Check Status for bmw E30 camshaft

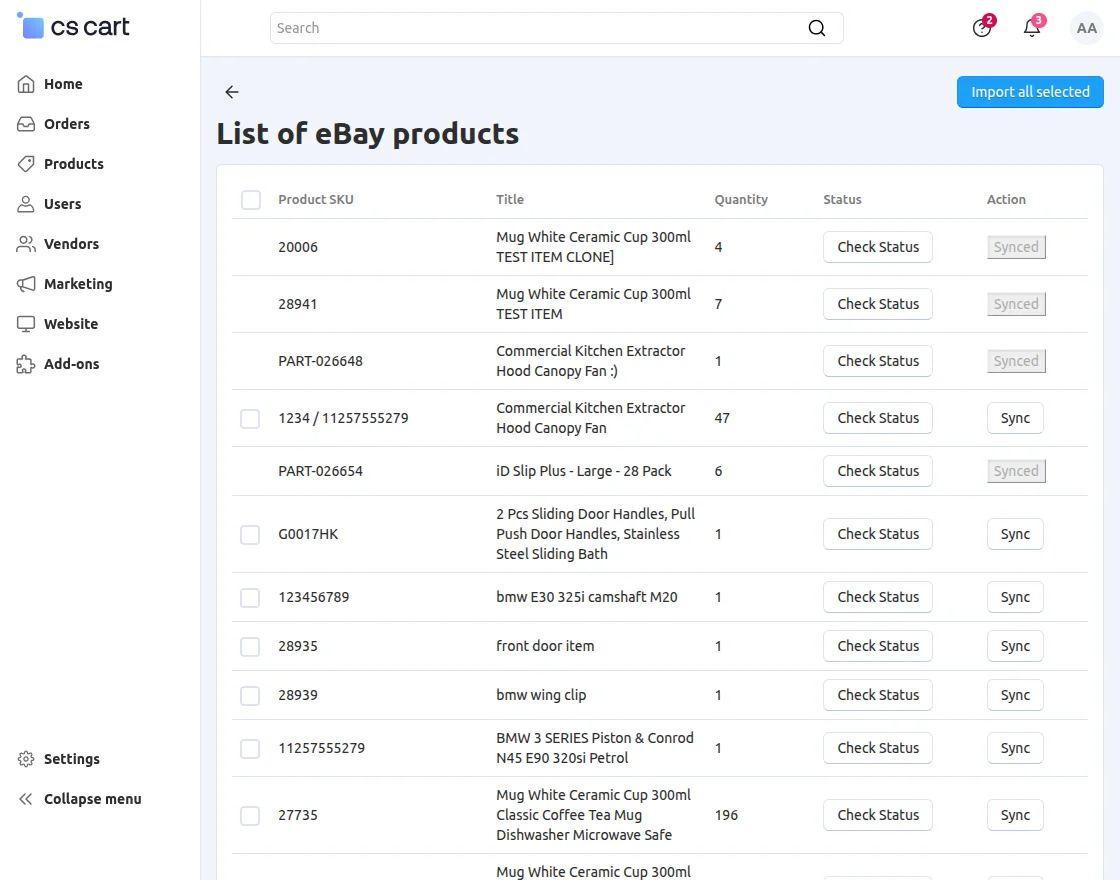(x=877, y=597)
